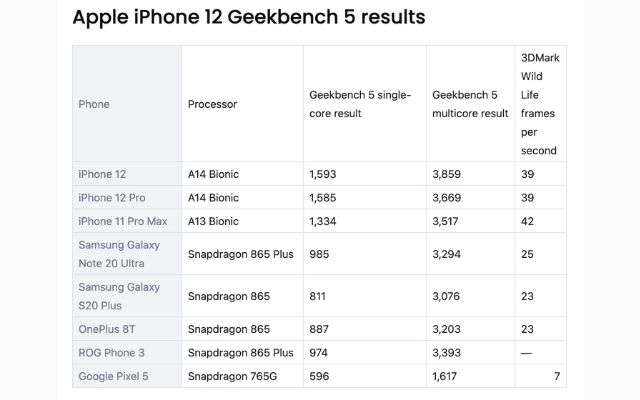Click 3DMark Wild Life frames header

[x=540, y=104]
